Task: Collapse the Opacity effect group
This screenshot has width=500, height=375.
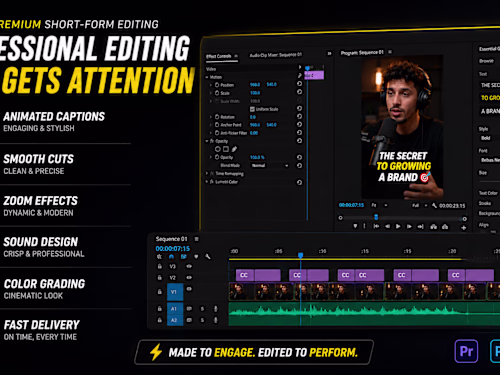Action: 207,141
